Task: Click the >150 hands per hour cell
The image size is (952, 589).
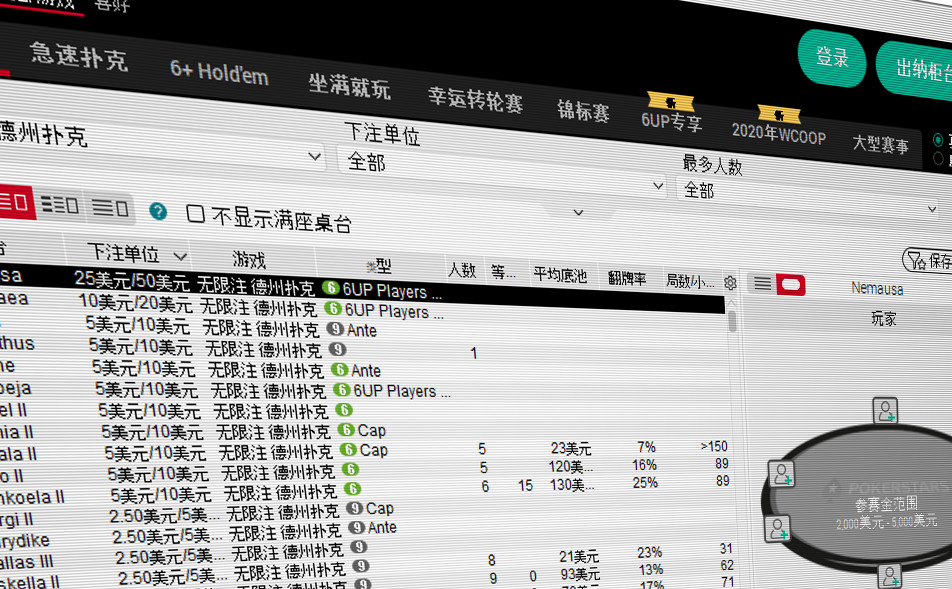Action: click(714, 446)
